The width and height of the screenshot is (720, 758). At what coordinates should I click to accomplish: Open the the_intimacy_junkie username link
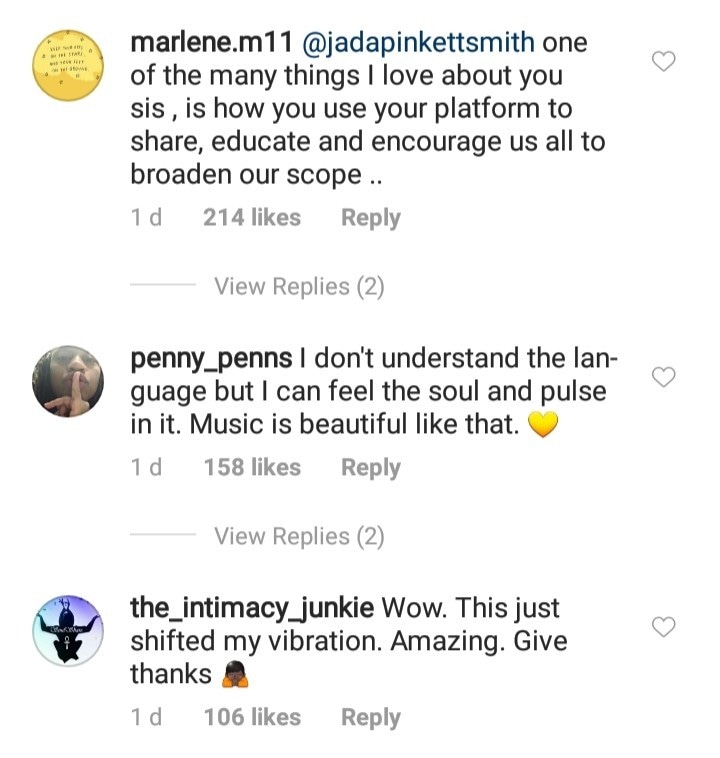pos(252,609)
